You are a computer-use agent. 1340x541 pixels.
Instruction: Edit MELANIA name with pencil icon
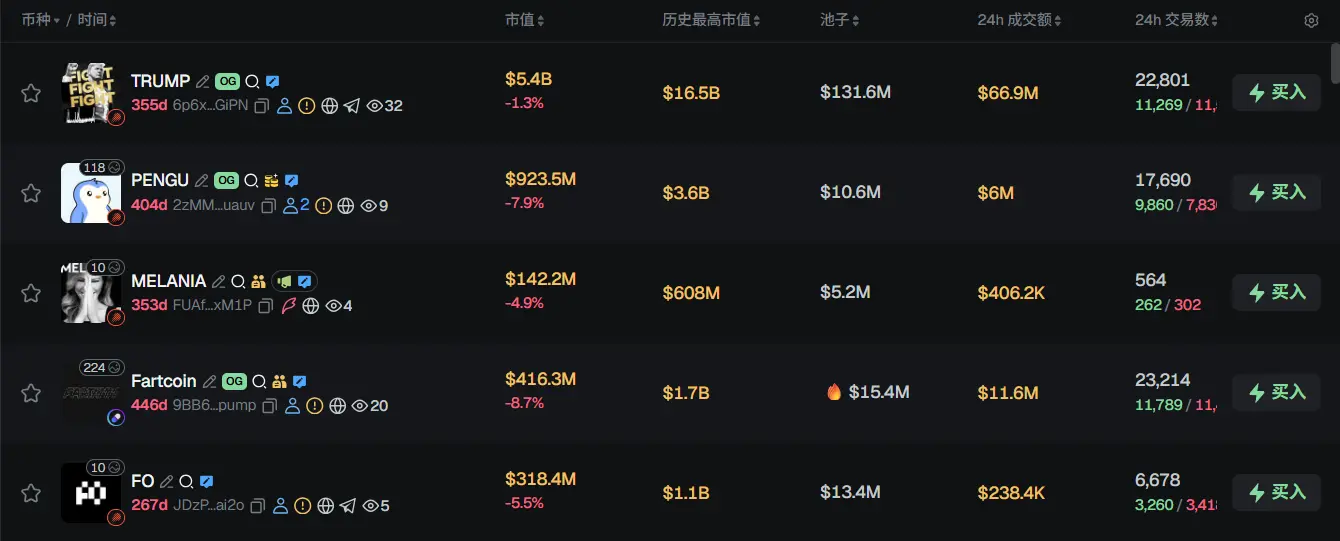[219, 281]
